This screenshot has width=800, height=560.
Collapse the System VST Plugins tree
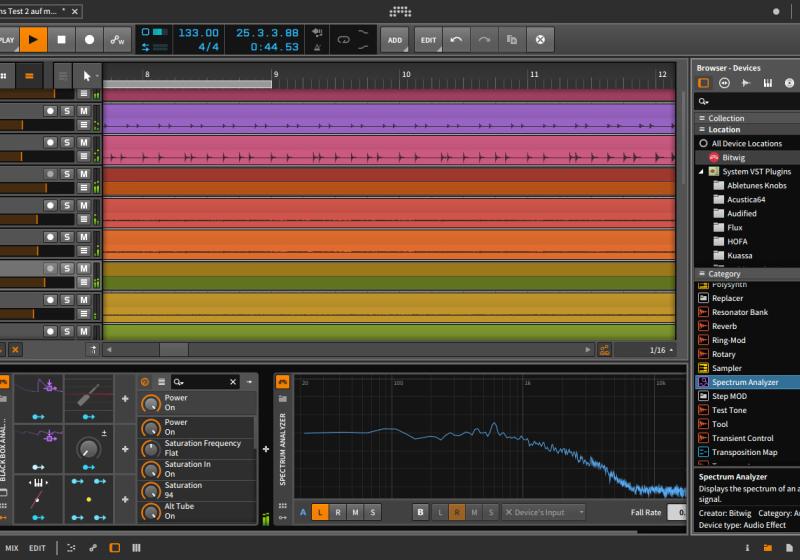pyautogui.click(x=701, y=172)
